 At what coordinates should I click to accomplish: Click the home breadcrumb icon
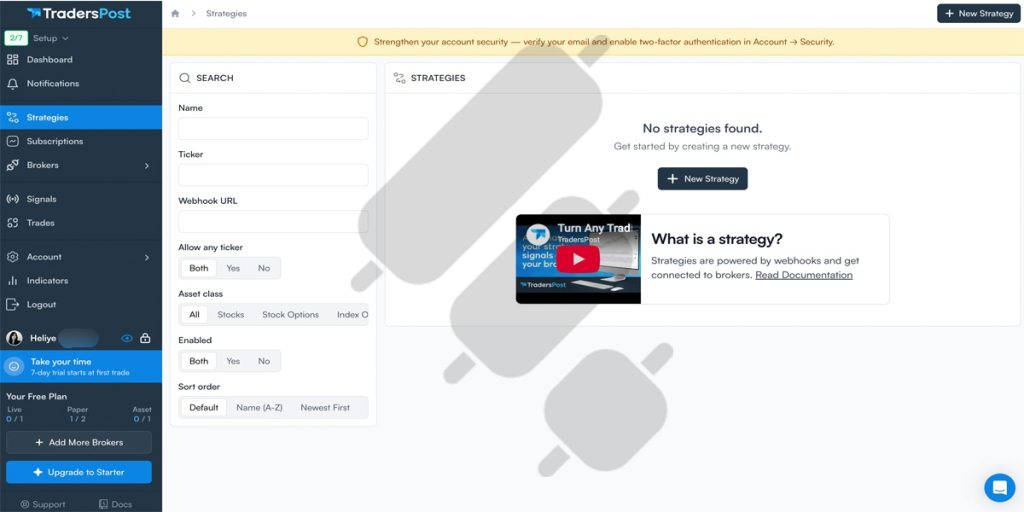click(x=175, y=13)
